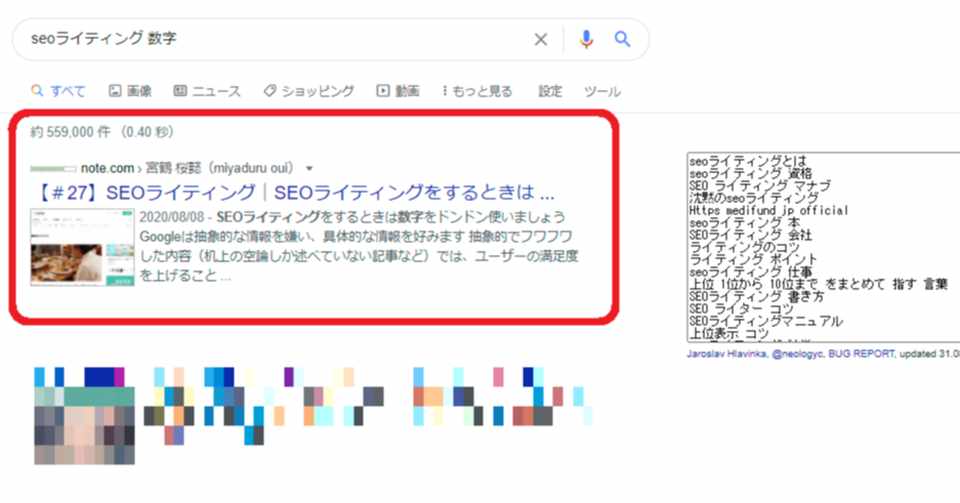Switch to the ニュース news tab
This screenshot has width=960, height=503.
pos(208,91)
